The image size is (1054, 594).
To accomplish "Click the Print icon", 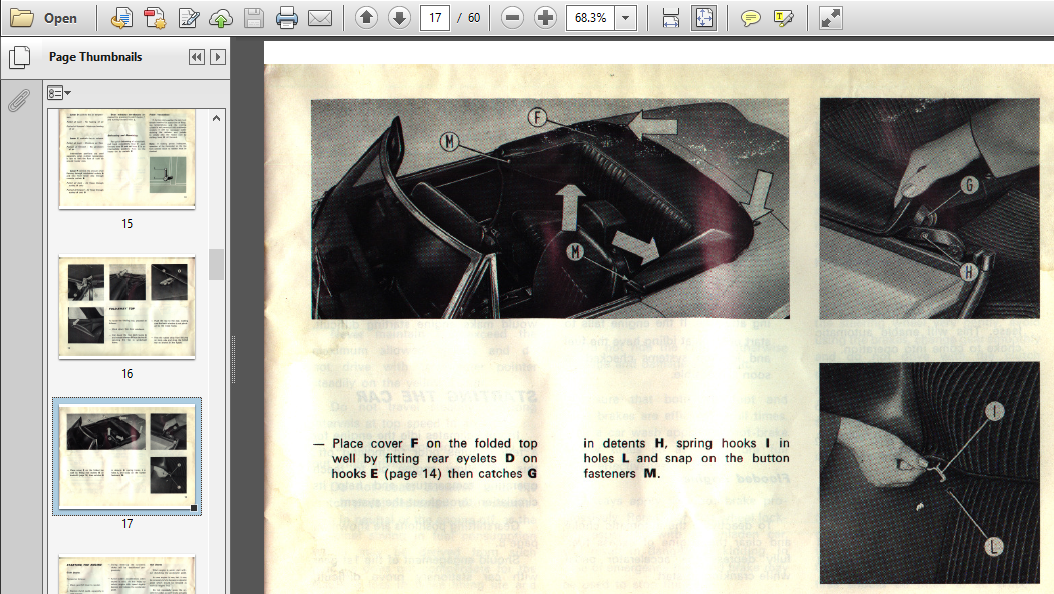I will (x=287, y=18).
